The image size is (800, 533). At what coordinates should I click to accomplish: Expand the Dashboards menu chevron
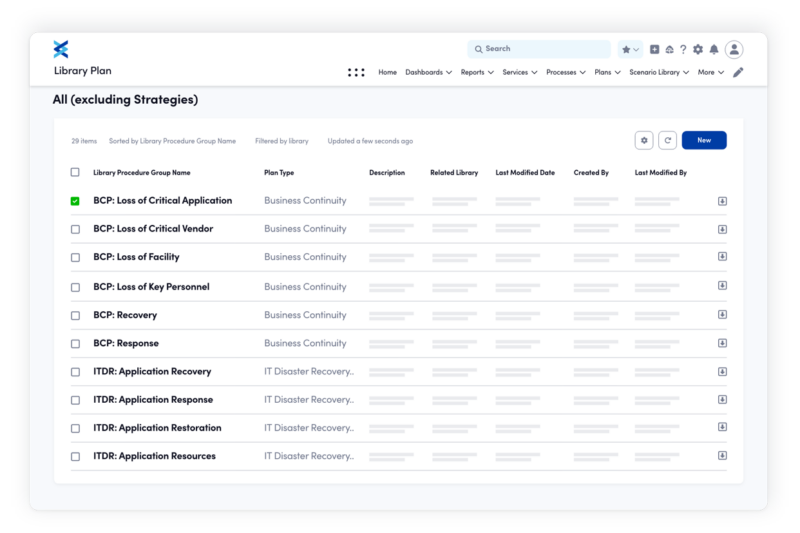click(x=449, y=72)
